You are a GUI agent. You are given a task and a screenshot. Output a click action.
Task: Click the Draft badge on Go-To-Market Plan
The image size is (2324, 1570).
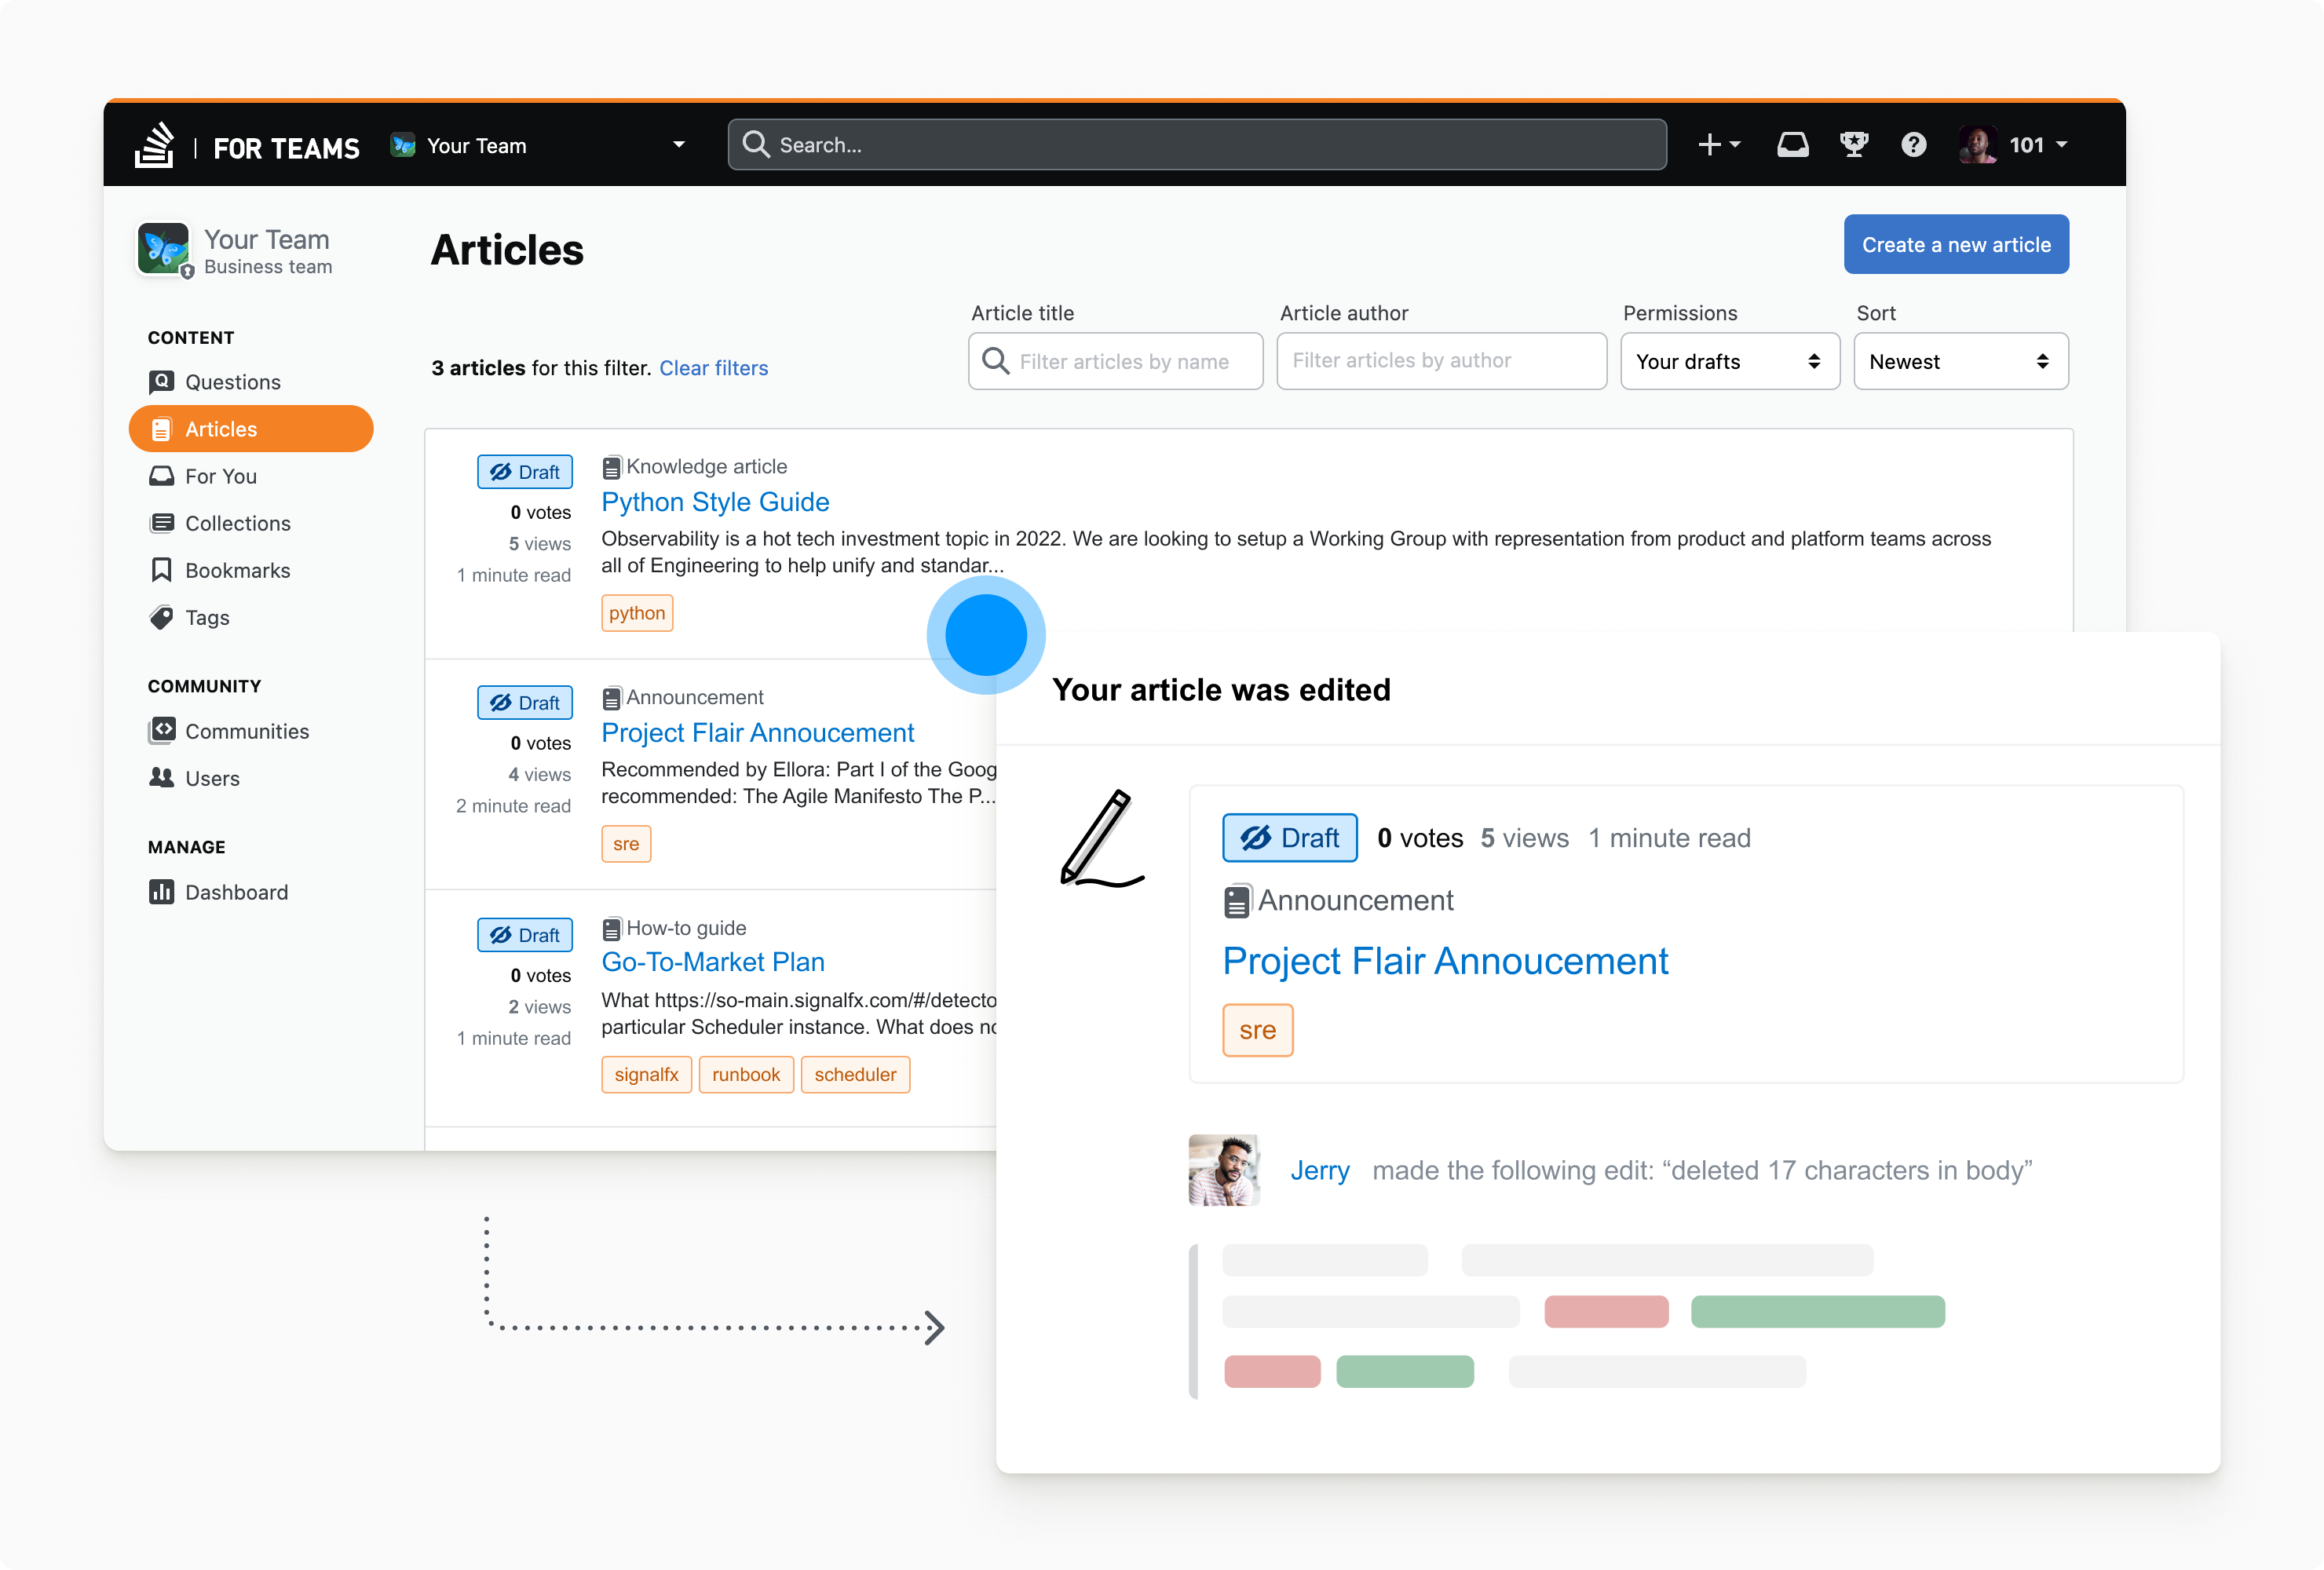click(524, 935)
